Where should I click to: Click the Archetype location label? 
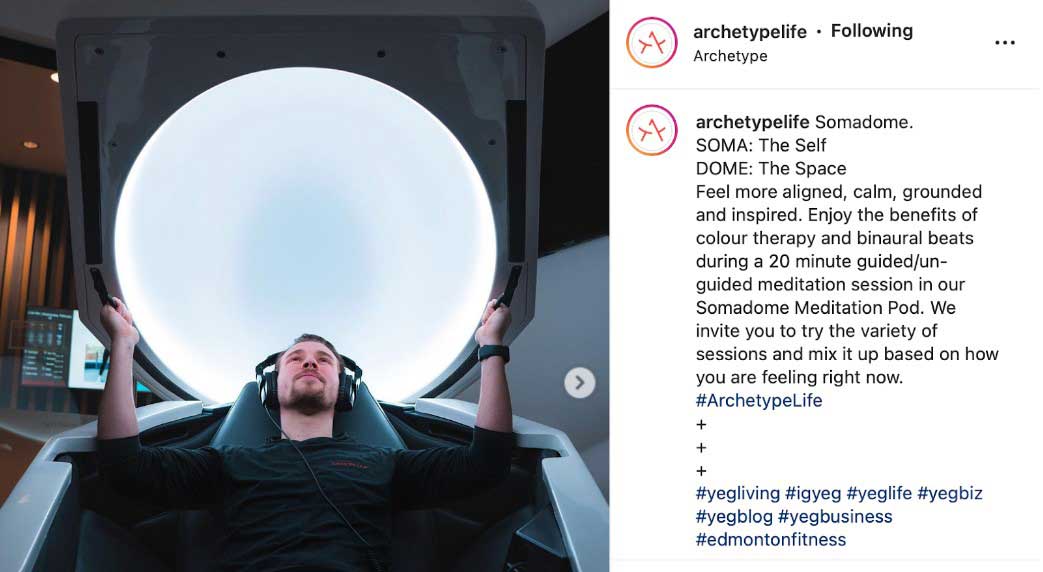[x=730, y=56]
